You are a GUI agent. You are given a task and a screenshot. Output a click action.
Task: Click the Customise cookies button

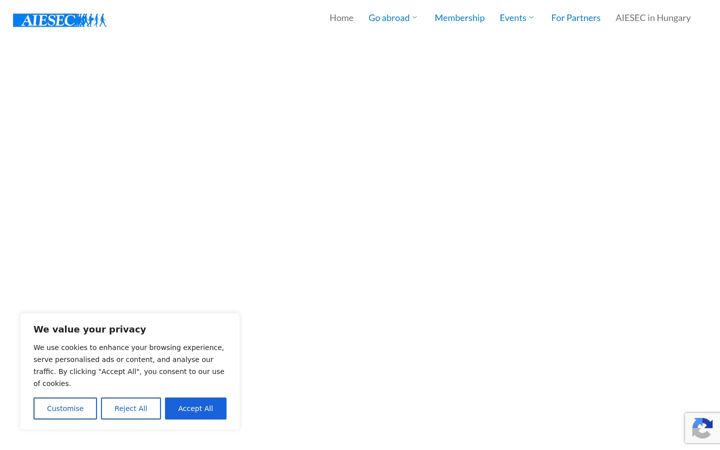65,408
